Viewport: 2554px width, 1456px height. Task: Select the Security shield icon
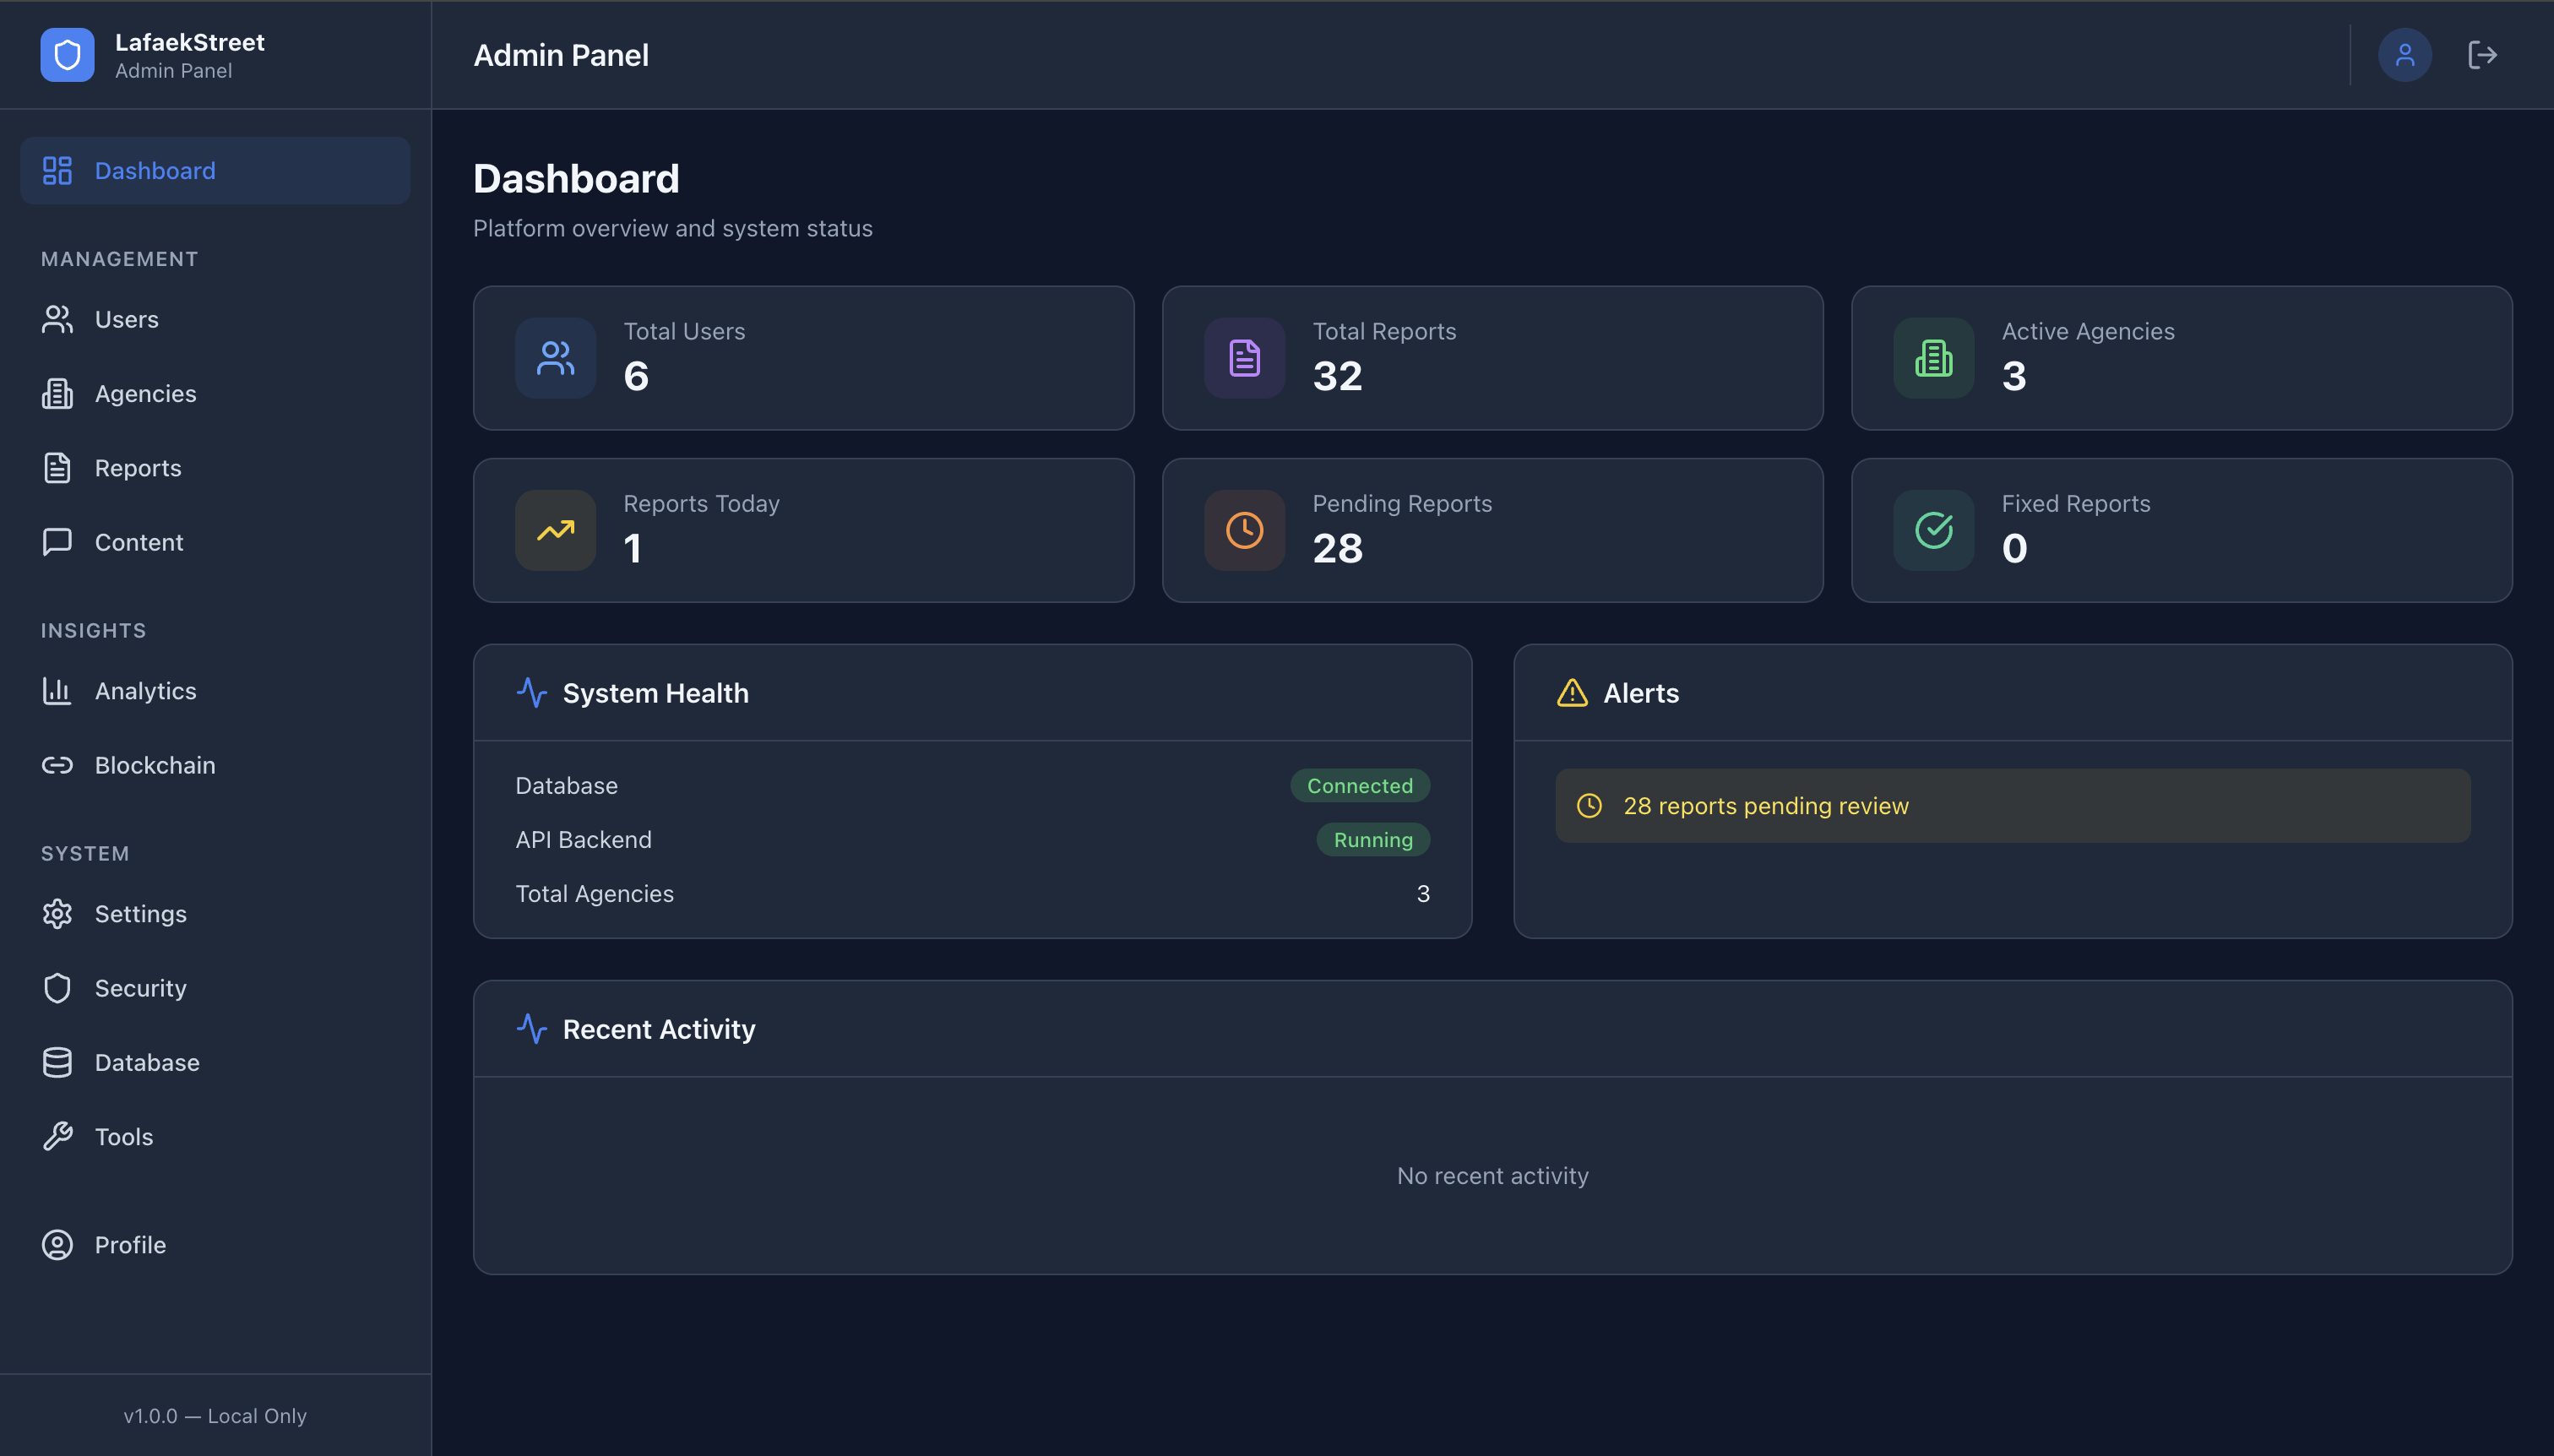click(x=57, y=987)
